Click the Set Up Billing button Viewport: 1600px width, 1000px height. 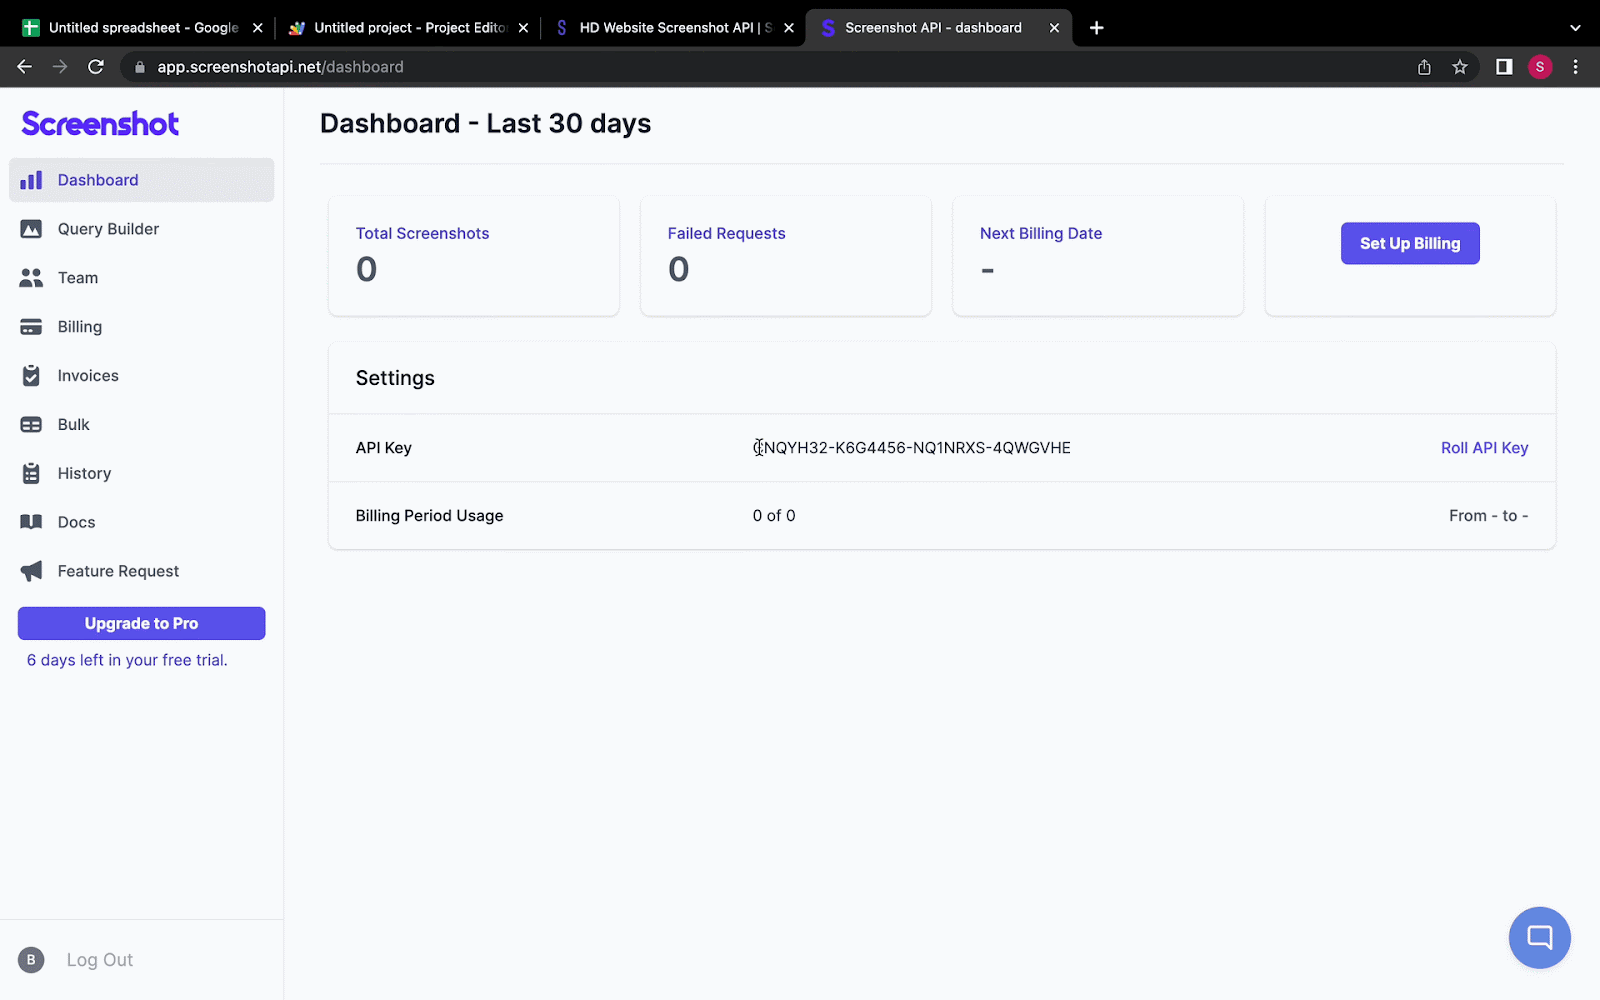tap(1410, 243)
